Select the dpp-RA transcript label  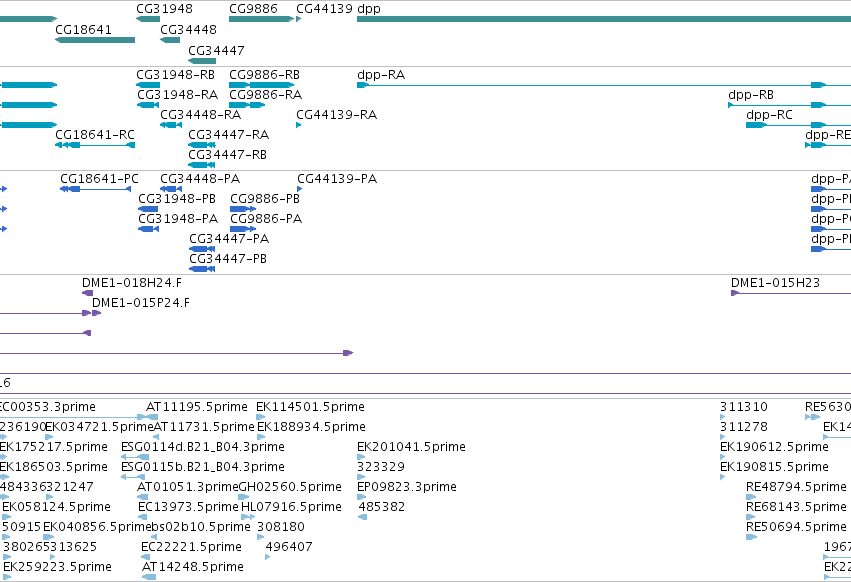[x=381, y=74]
